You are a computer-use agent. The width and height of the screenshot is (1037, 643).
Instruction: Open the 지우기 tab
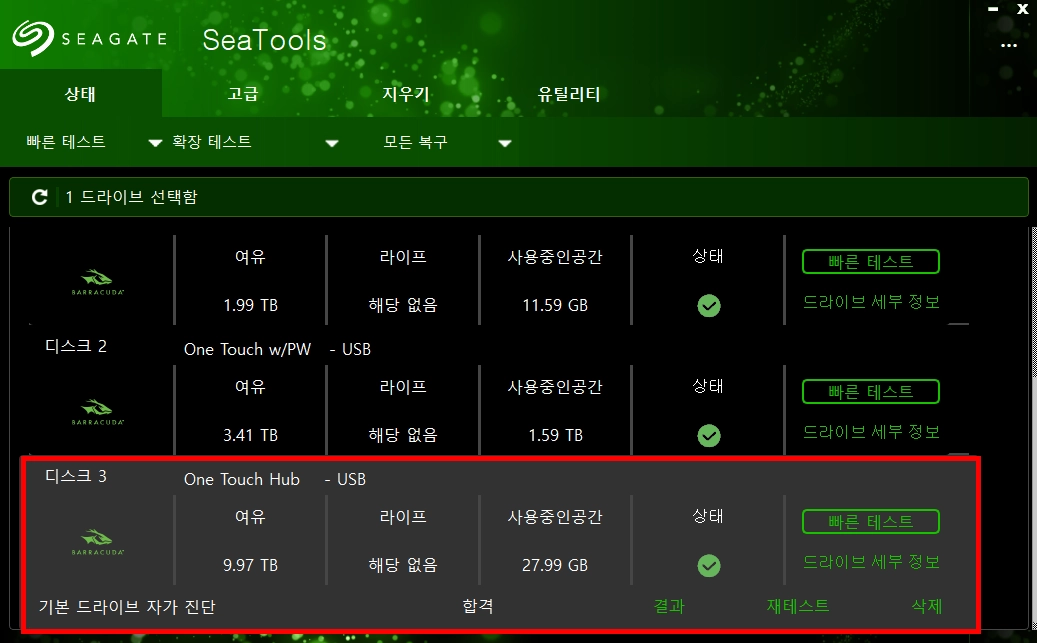coord(405,94)
